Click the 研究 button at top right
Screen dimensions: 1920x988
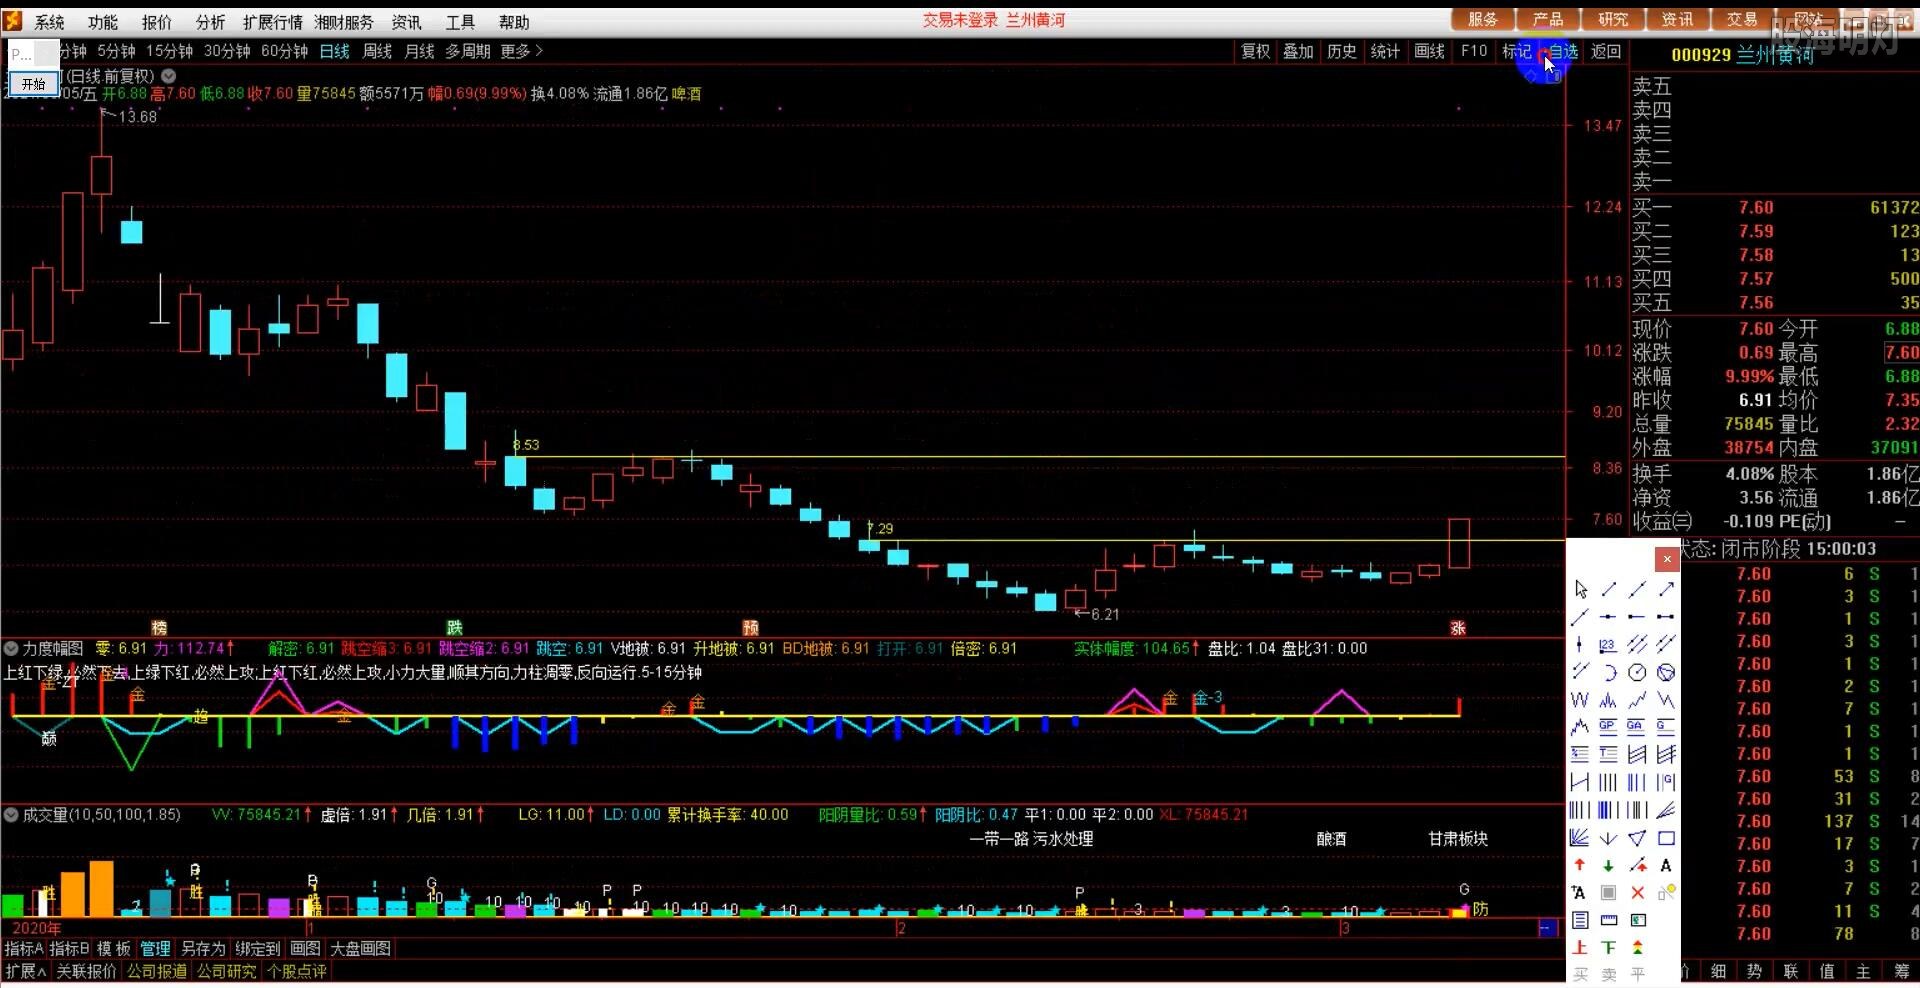pyautogui.click(x=1613, y=19)
